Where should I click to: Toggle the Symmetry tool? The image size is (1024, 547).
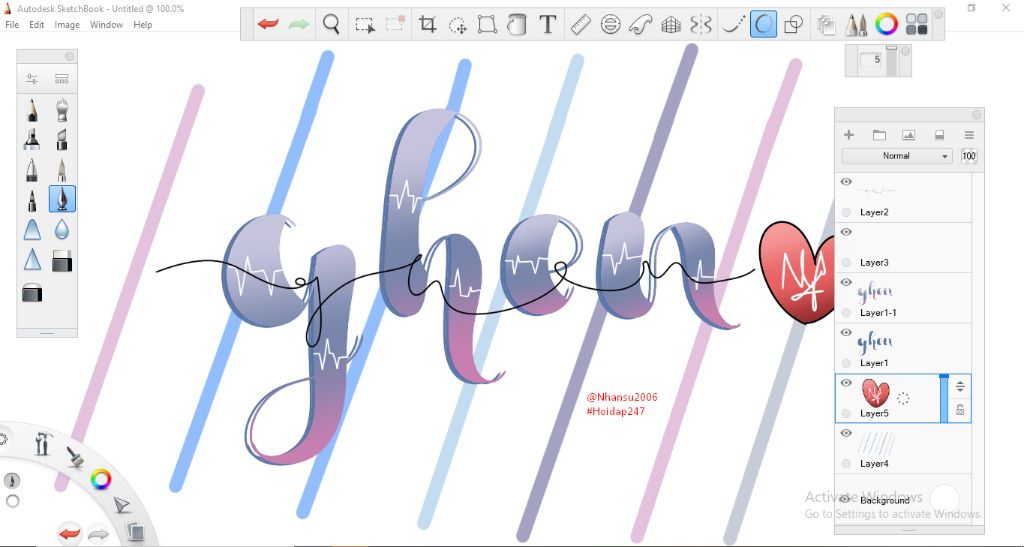tap(701, 25)
